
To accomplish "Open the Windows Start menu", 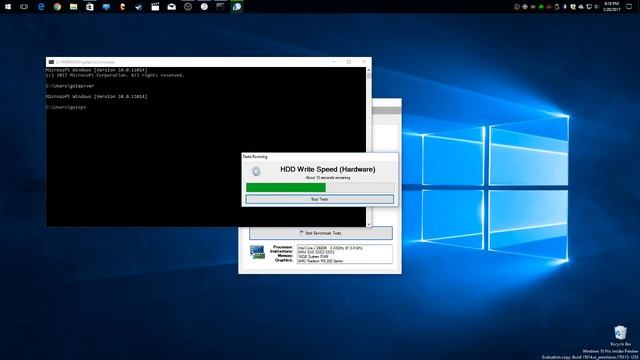I will (8, 7).
